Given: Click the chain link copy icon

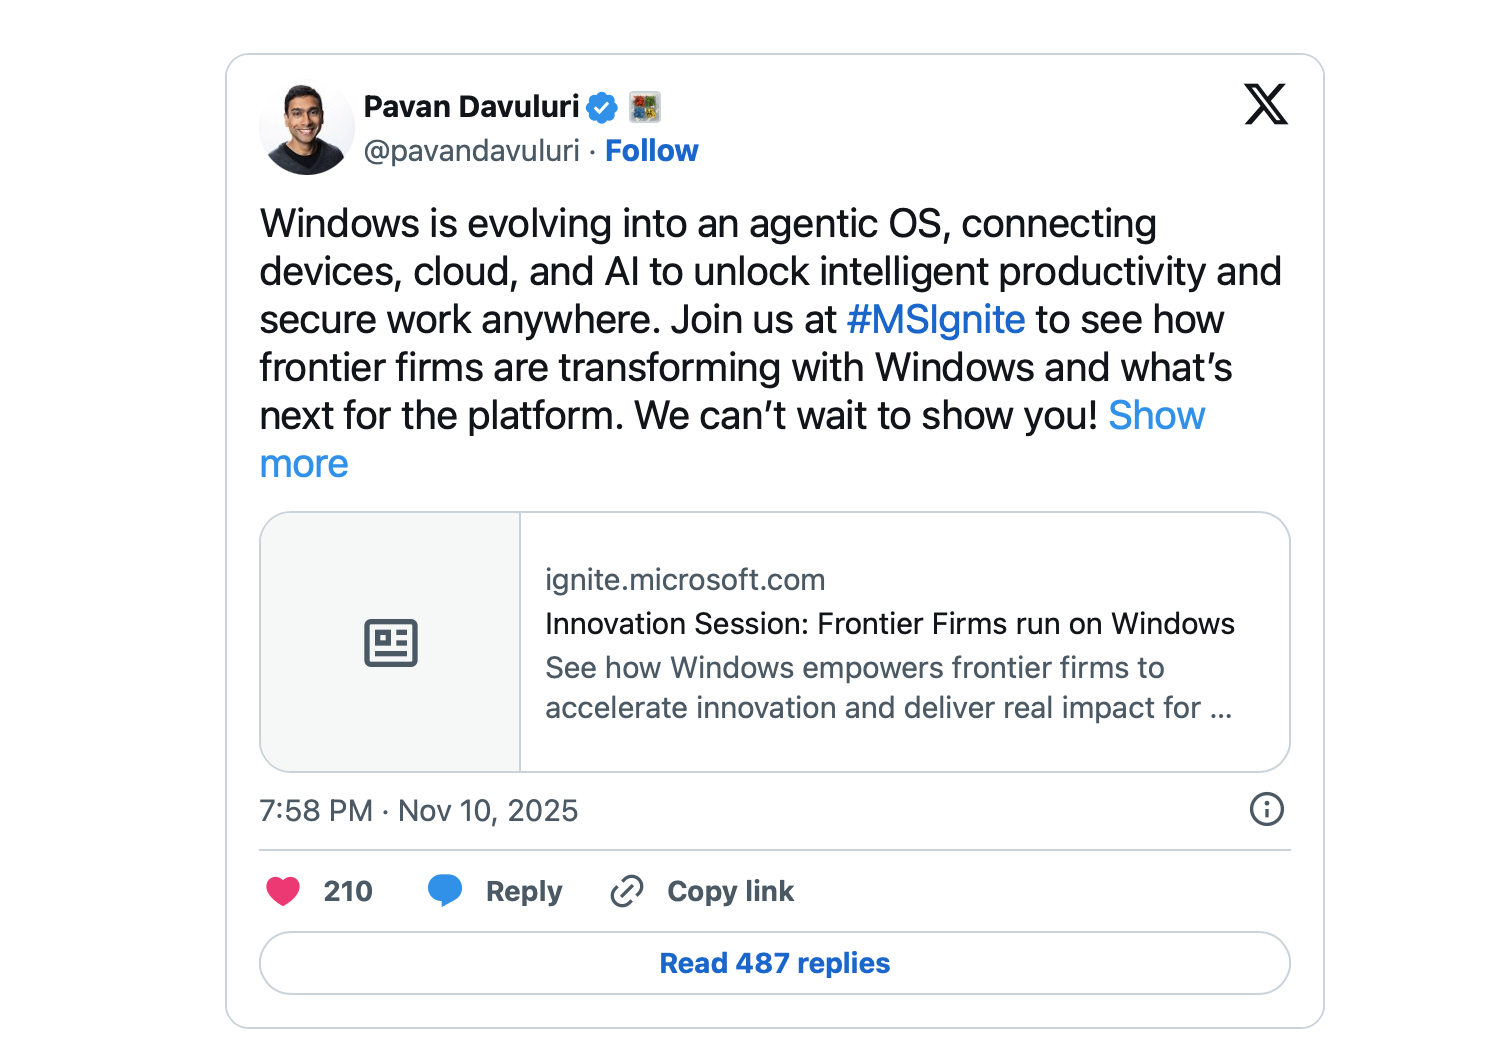Looking at the screenshot, I should pos(627,891).
